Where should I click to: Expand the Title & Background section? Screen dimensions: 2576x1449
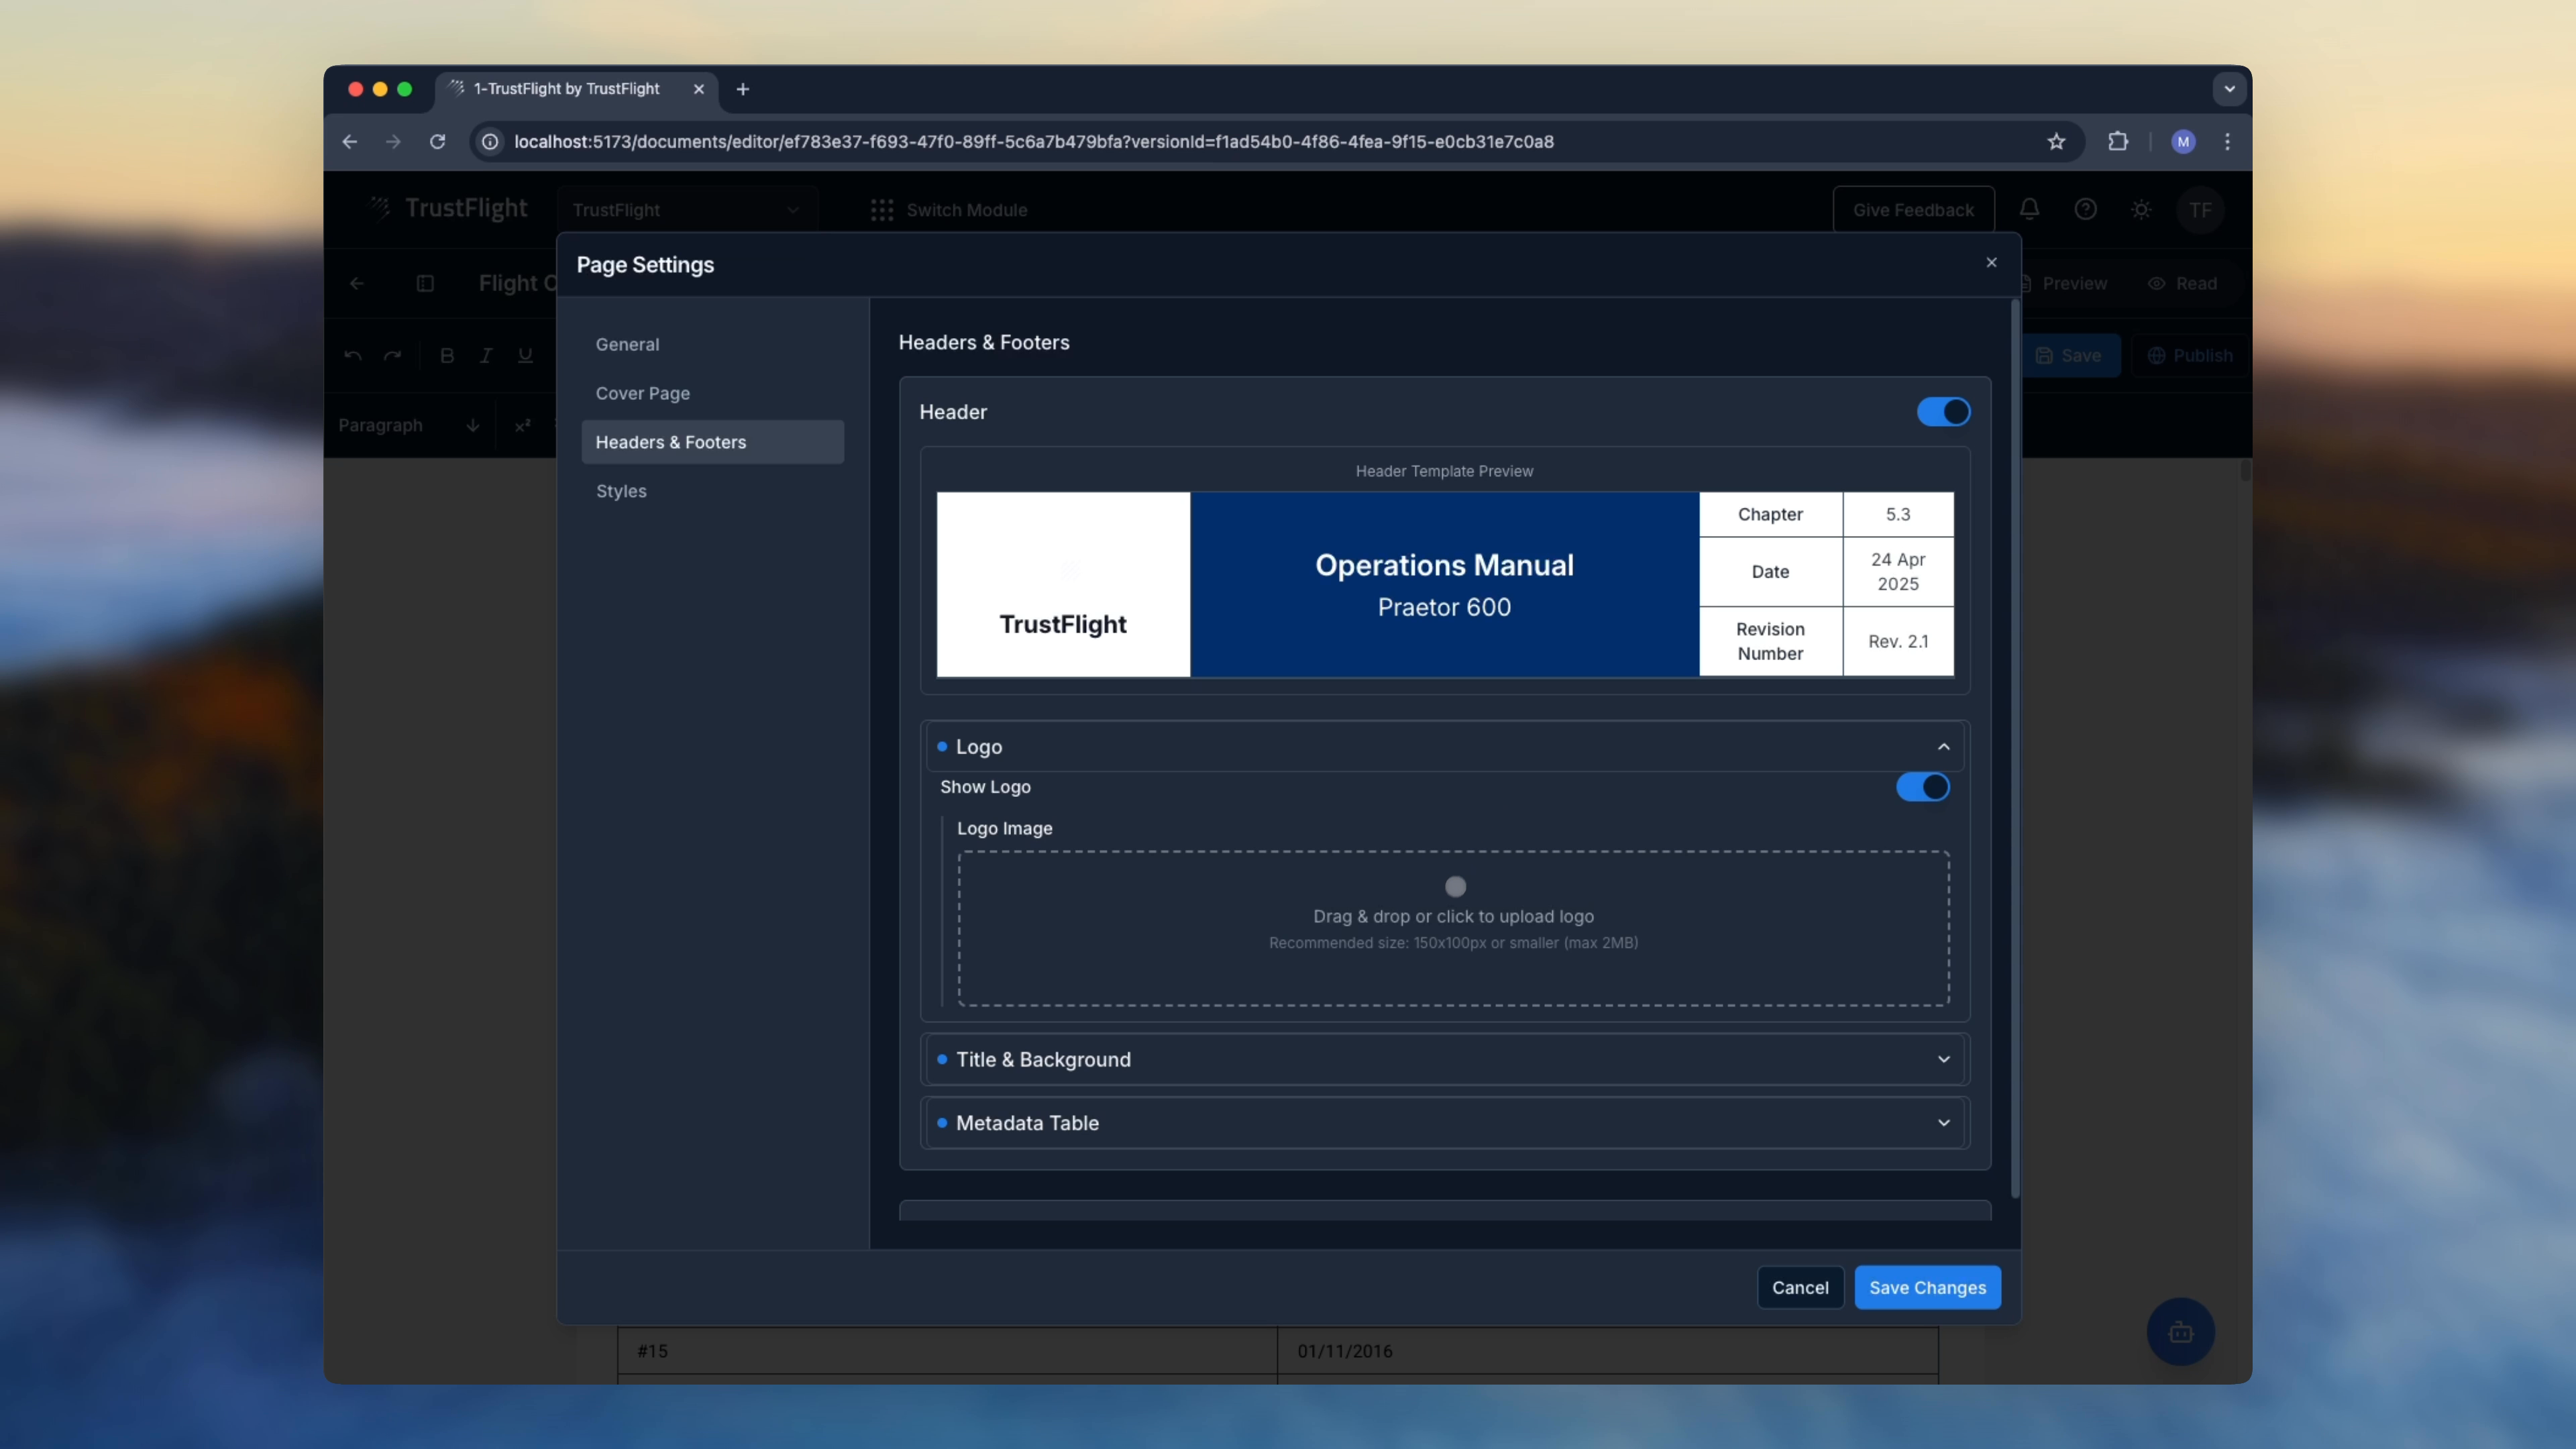pyautogui.click(x=1943, y=1059)
